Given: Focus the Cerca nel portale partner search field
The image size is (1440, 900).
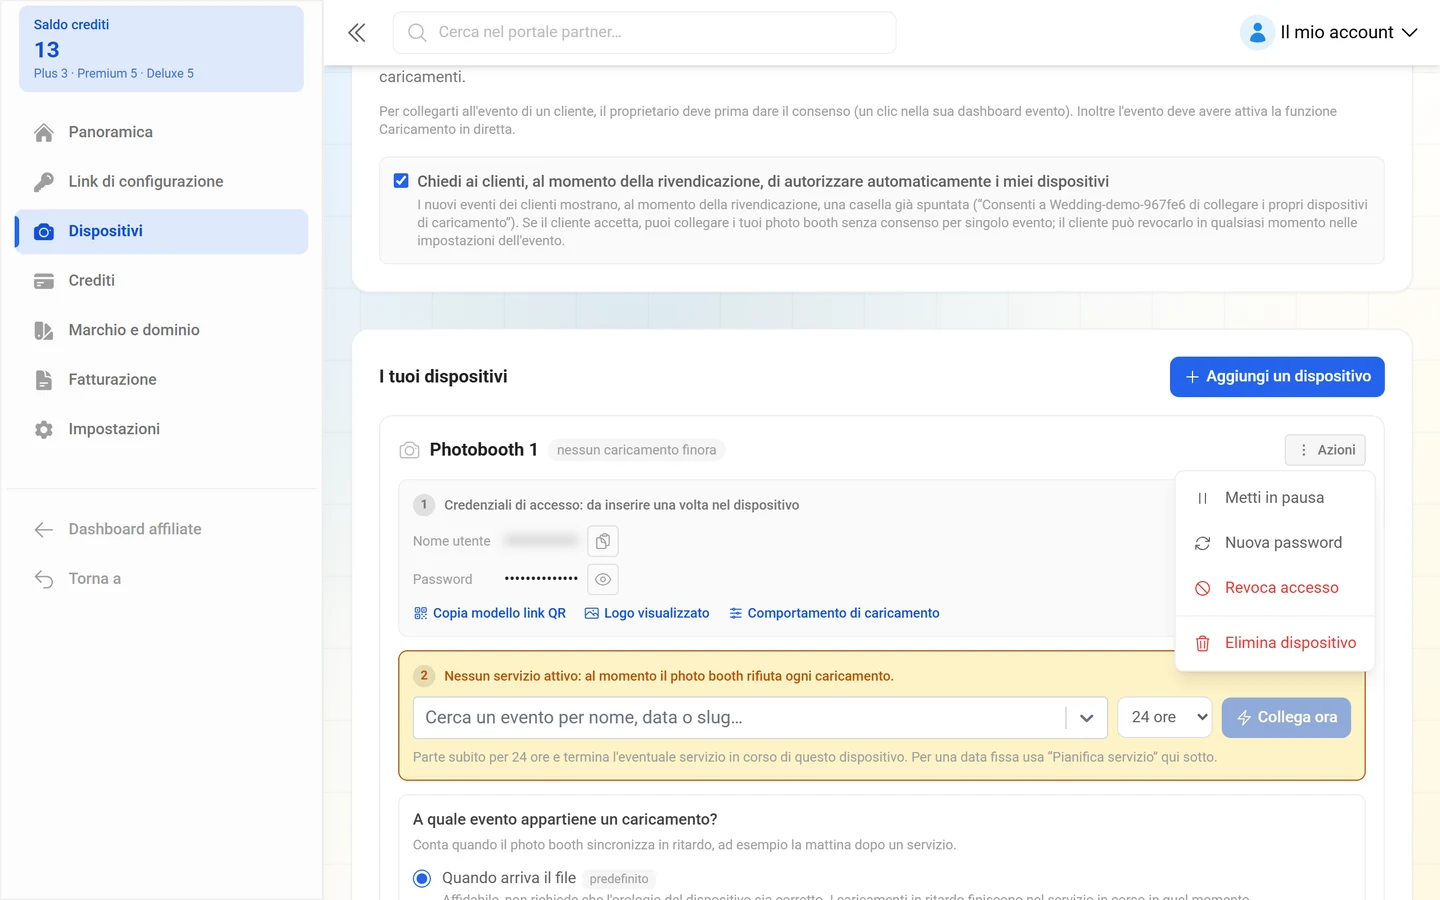Looking at the screenshot, I should click(x=645, y=33).
